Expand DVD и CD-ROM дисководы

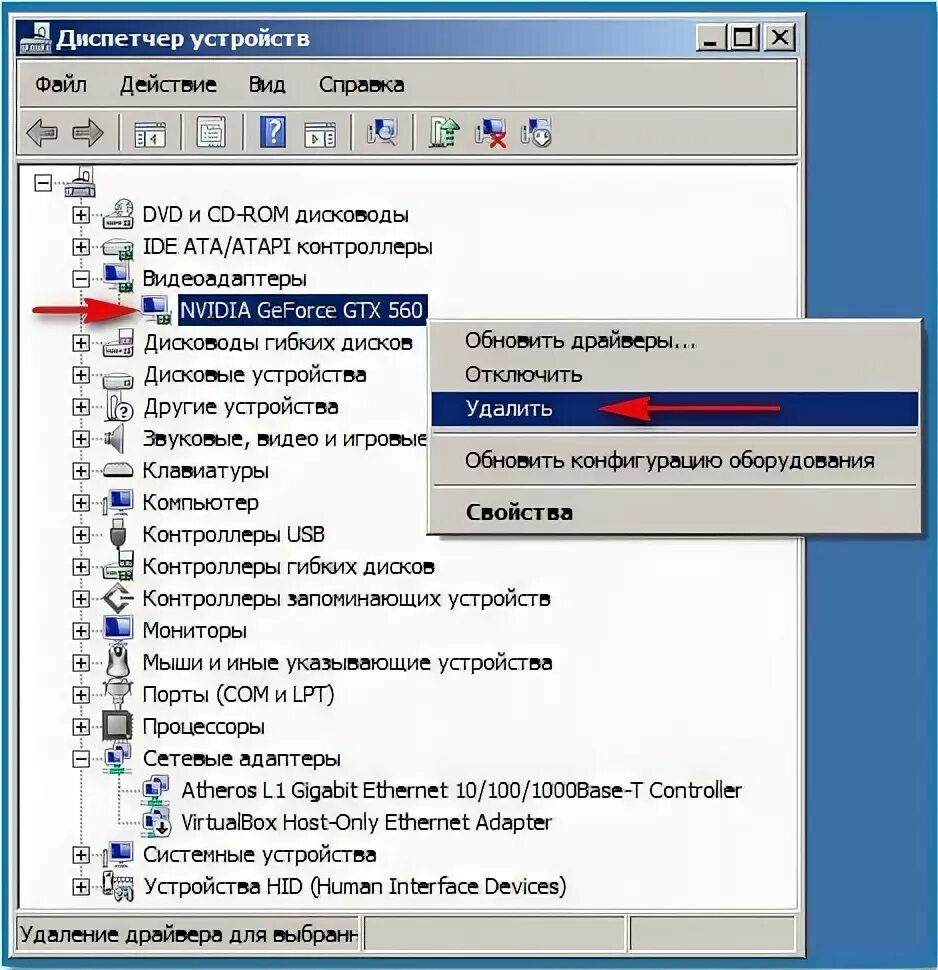80,215
